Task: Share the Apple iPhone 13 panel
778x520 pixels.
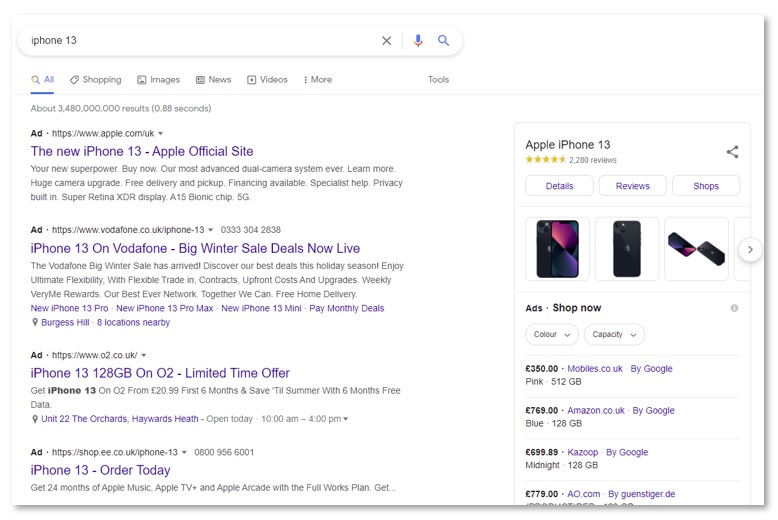Action: coord(732,152)
